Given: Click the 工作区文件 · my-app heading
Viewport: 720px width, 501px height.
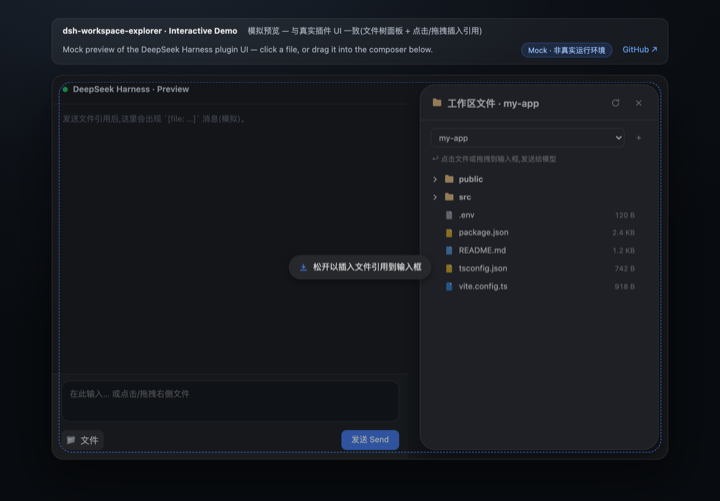Looking at the screenshot, I should pos(493,104).
